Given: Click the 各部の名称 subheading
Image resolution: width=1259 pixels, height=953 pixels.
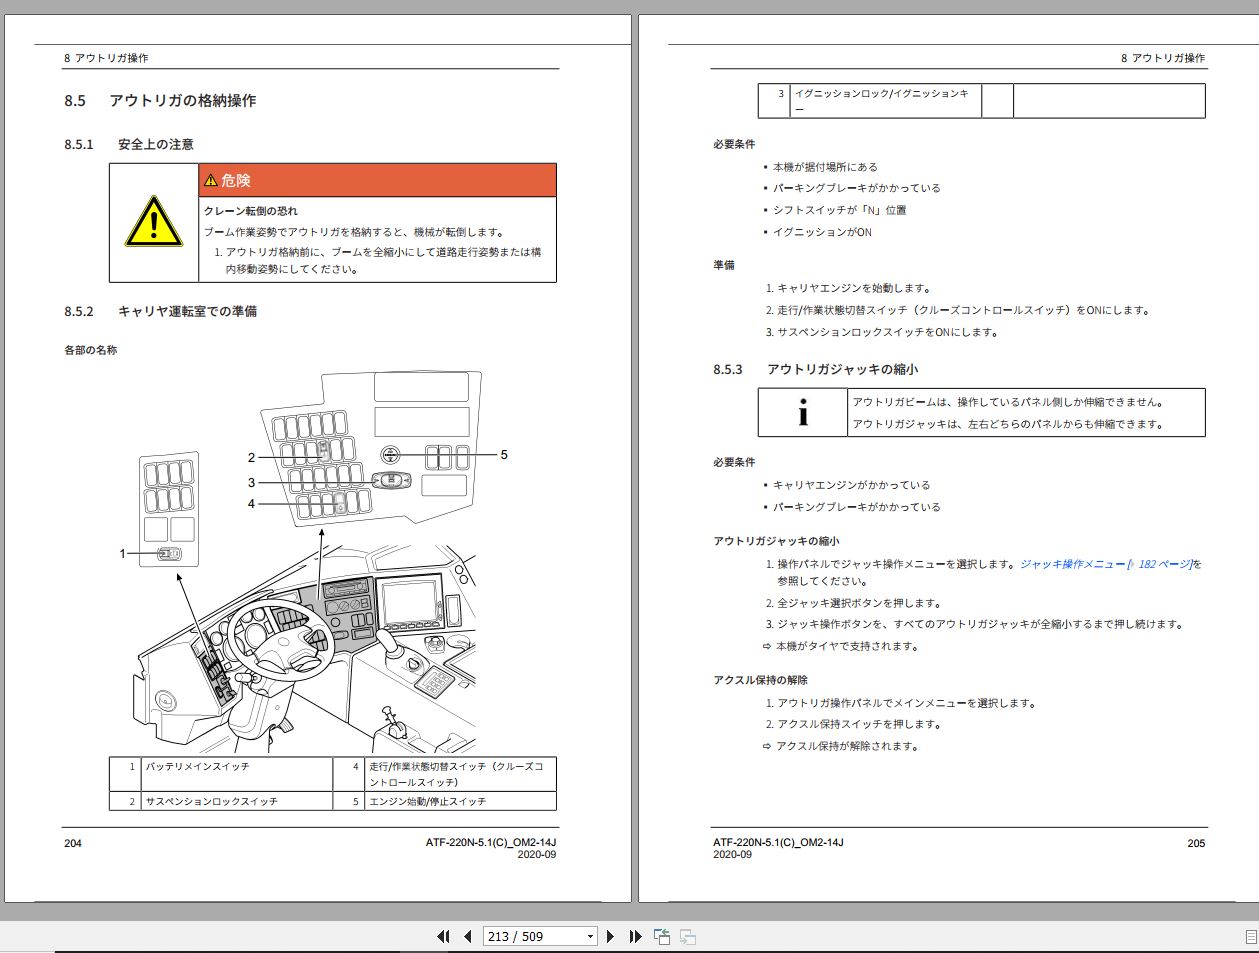Looking at the screenshot, I should (x=91, y=350).
